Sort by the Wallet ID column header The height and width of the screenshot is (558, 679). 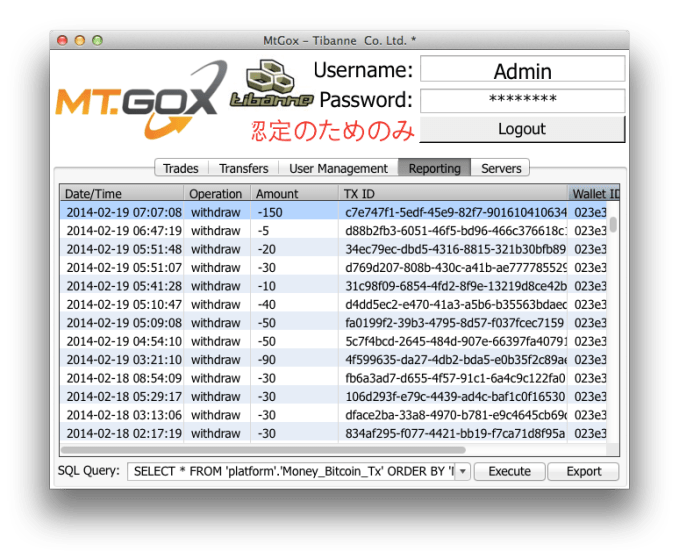(594, 194)
